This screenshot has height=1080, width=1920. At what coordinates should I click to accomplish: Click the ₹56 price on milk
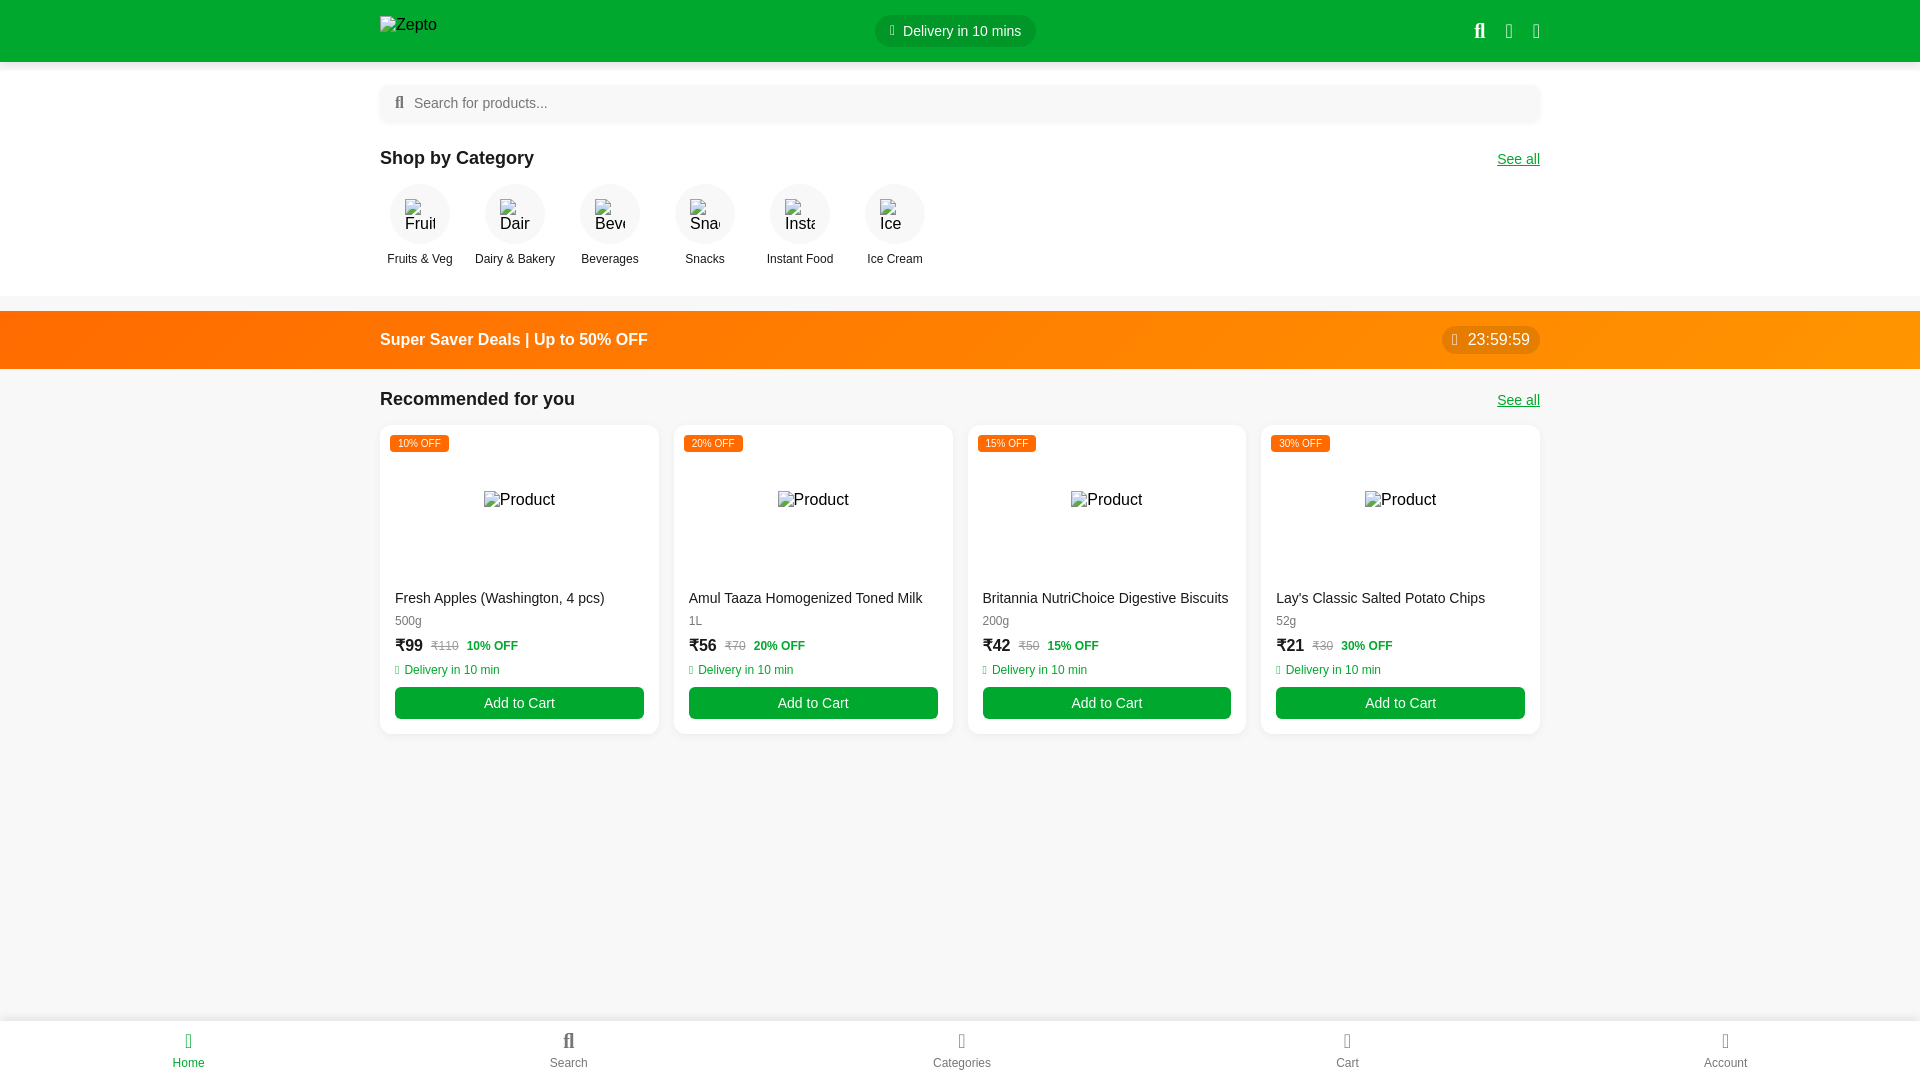pos(703,646)
